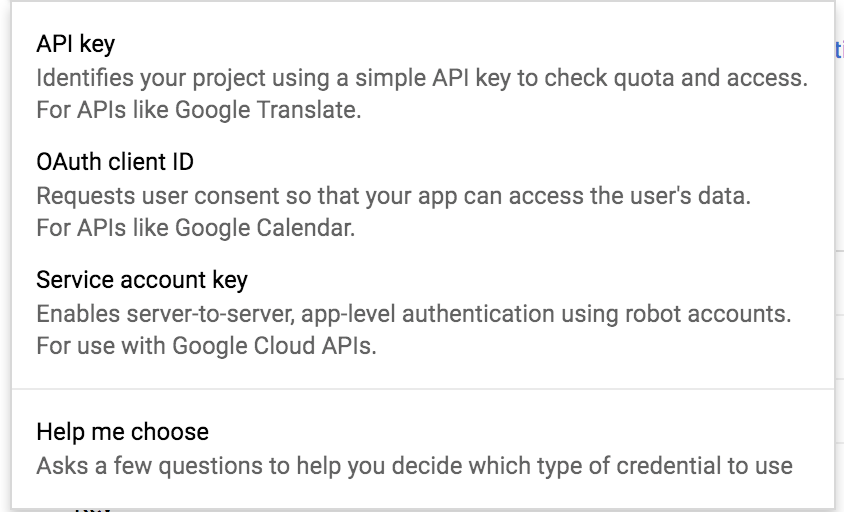Click the "Enables server-to-server" description line

(x=413, y=313)
